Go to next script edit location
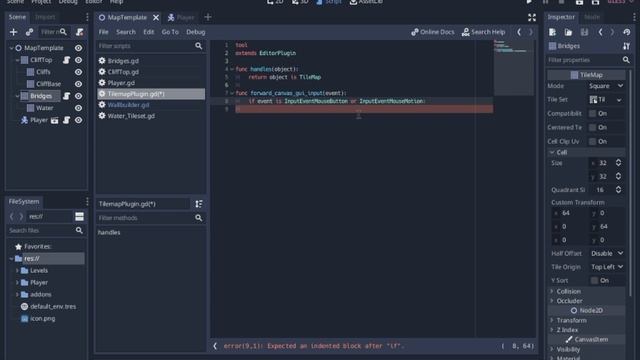Image resolution: width=640 pixels, height=360 pixels. tap(531, 32)
